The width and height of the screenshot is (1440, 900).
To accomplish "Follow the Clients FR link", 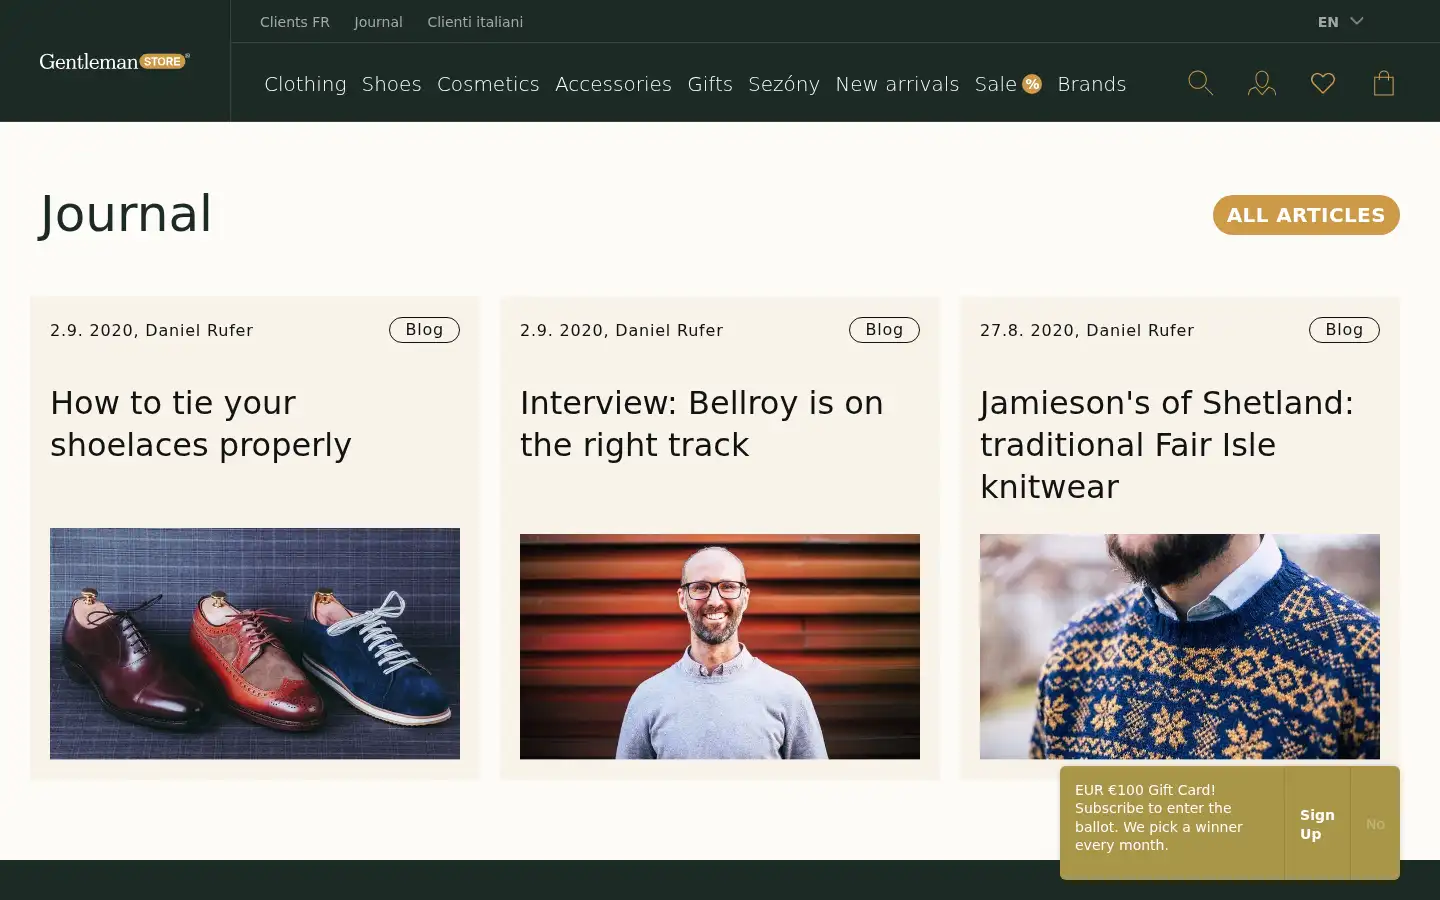I will [x=294, y=22].
